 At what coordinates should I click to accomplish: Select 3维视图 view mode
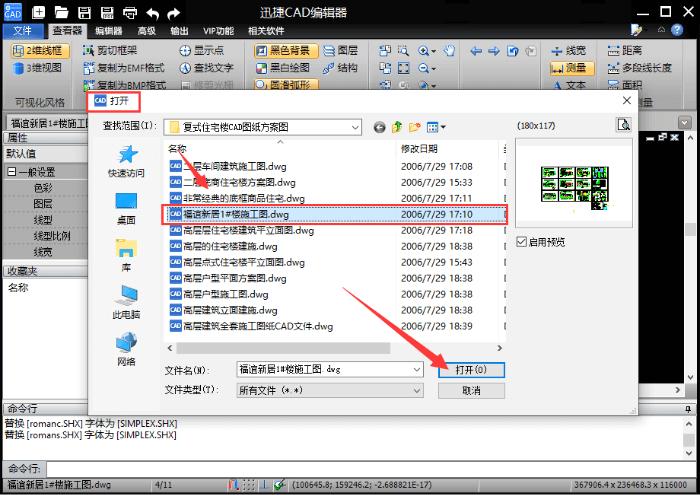(38, 68)
